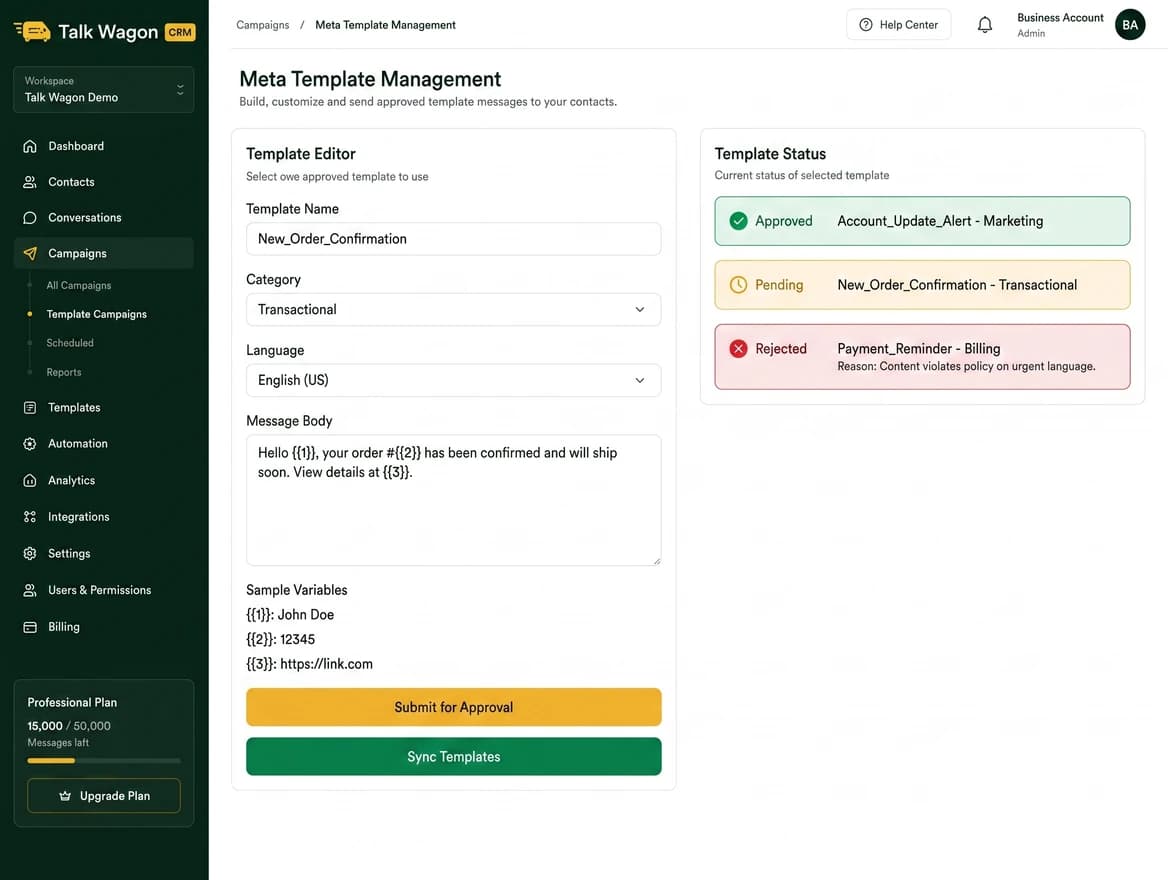Click the Business Account Admin profile name
Image resolution: width=1168 pixels, height=880 pixels.
[1060, 25]
